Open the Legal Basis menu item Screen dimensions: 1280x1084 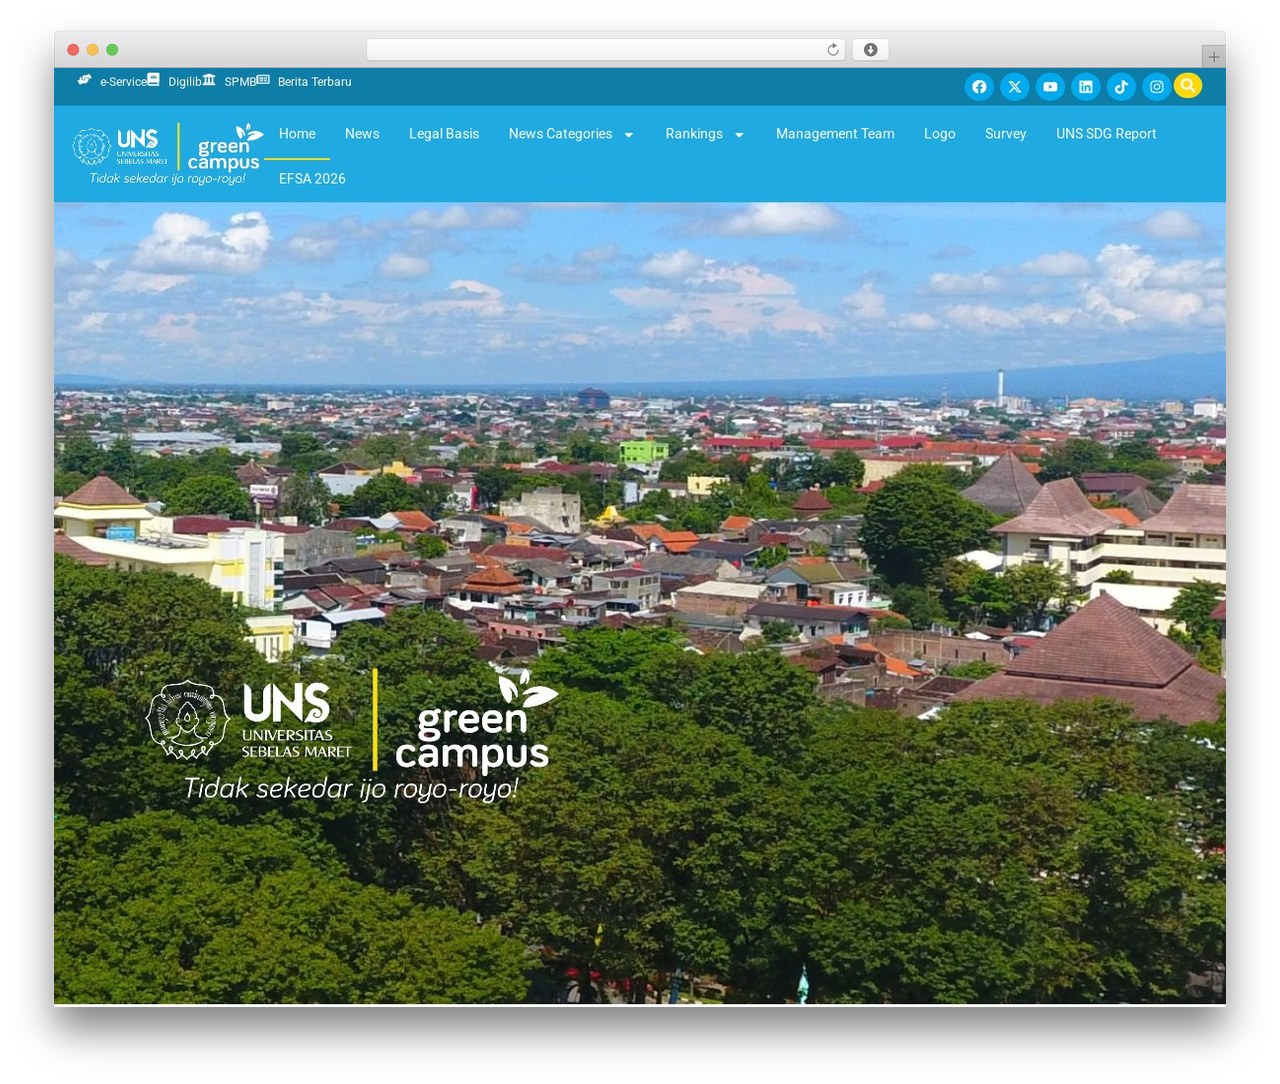click(444, 134)
